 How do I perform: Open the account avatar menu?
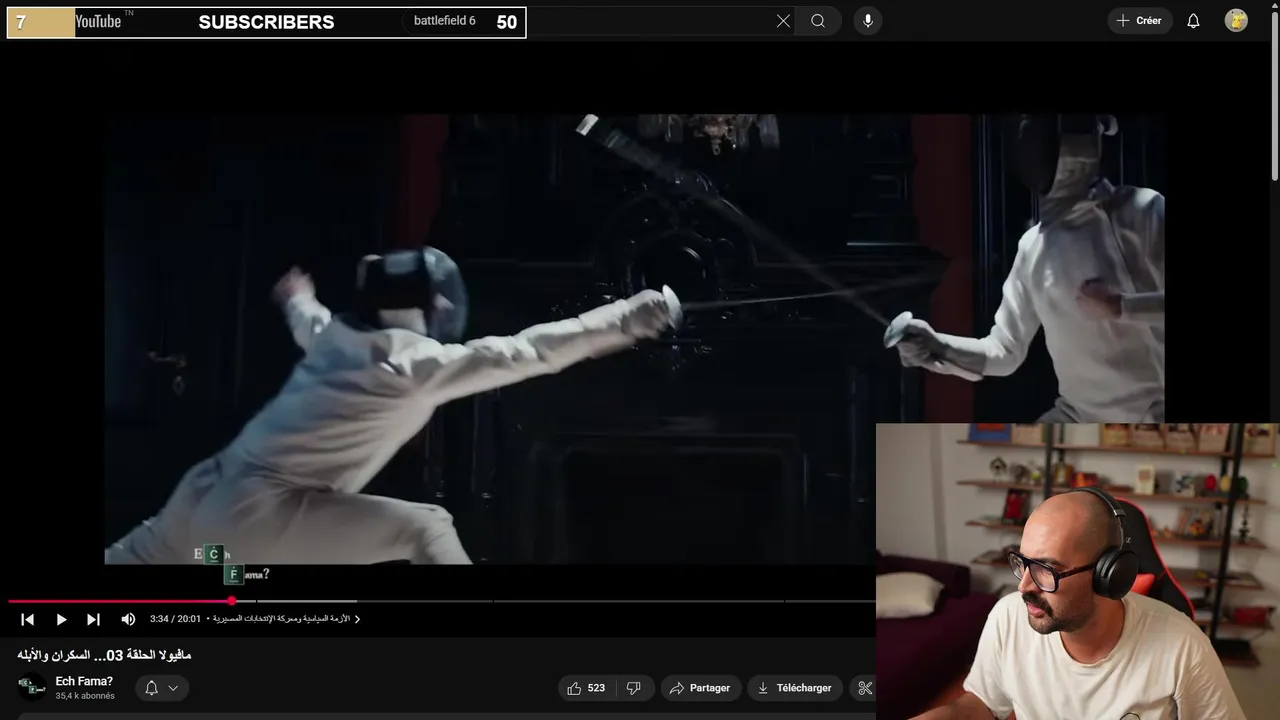click(1236, 21)
